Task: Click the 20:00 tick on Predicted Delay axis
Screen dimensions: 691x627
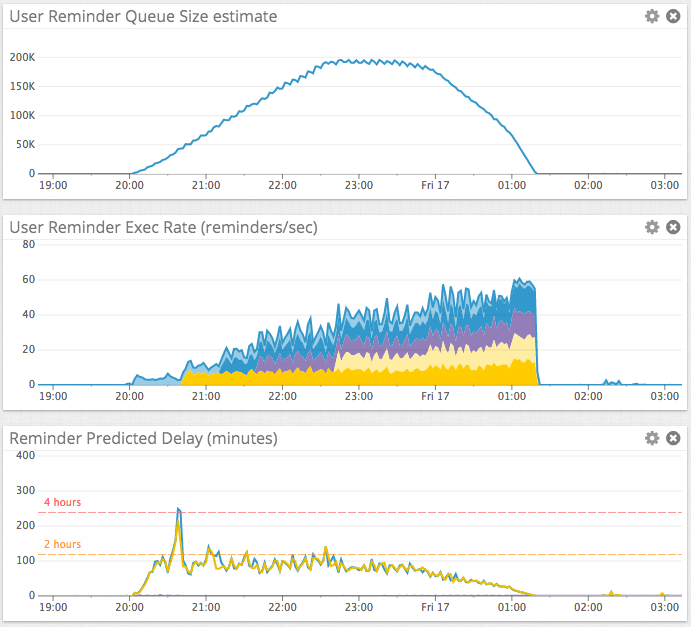Action: (x=130, y=607)
